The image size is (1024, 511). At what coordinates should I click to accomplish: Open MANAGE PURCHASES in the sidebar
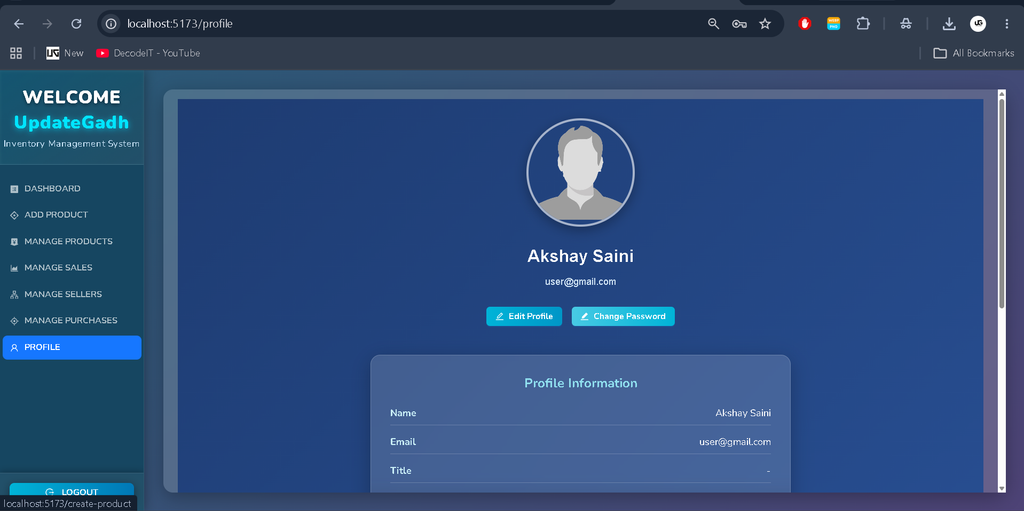click(72, 321)
